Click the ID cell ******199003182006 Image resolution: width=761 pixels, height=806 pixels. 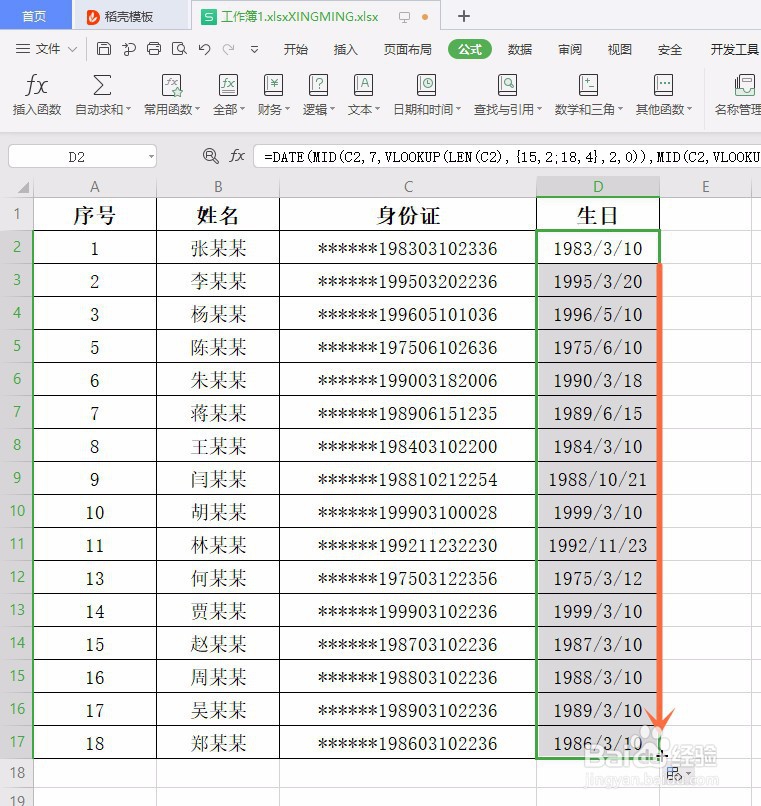click(x=408, y=380)
